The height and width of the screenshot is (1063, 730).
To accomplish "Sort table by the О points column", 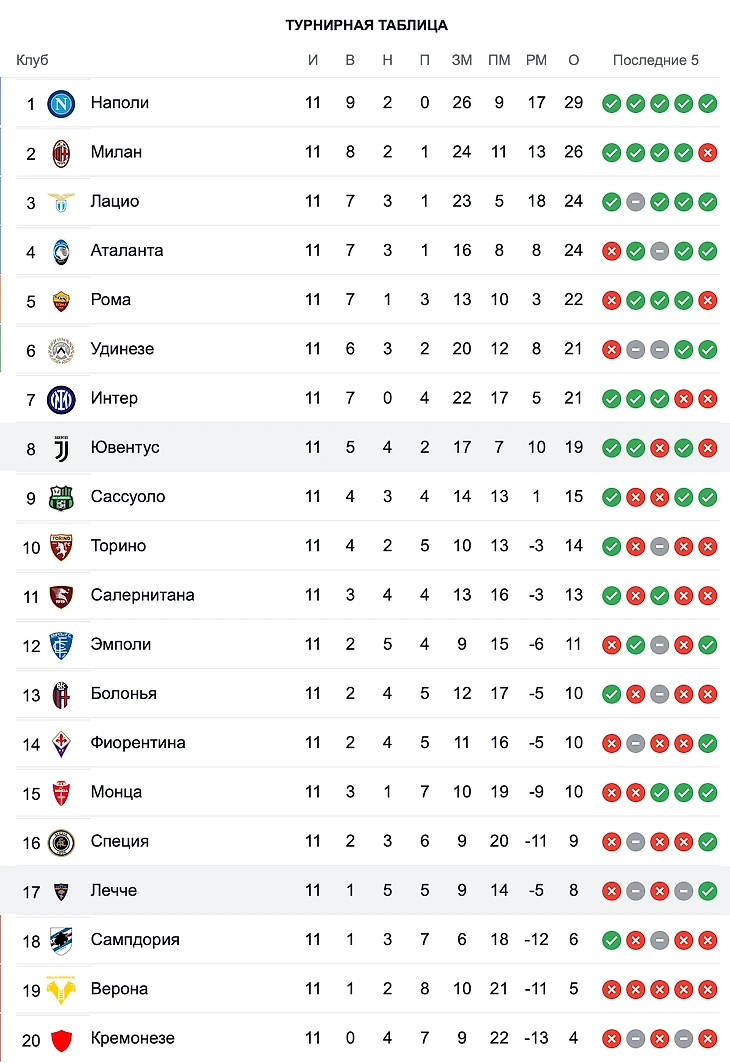I will (573, 60).
